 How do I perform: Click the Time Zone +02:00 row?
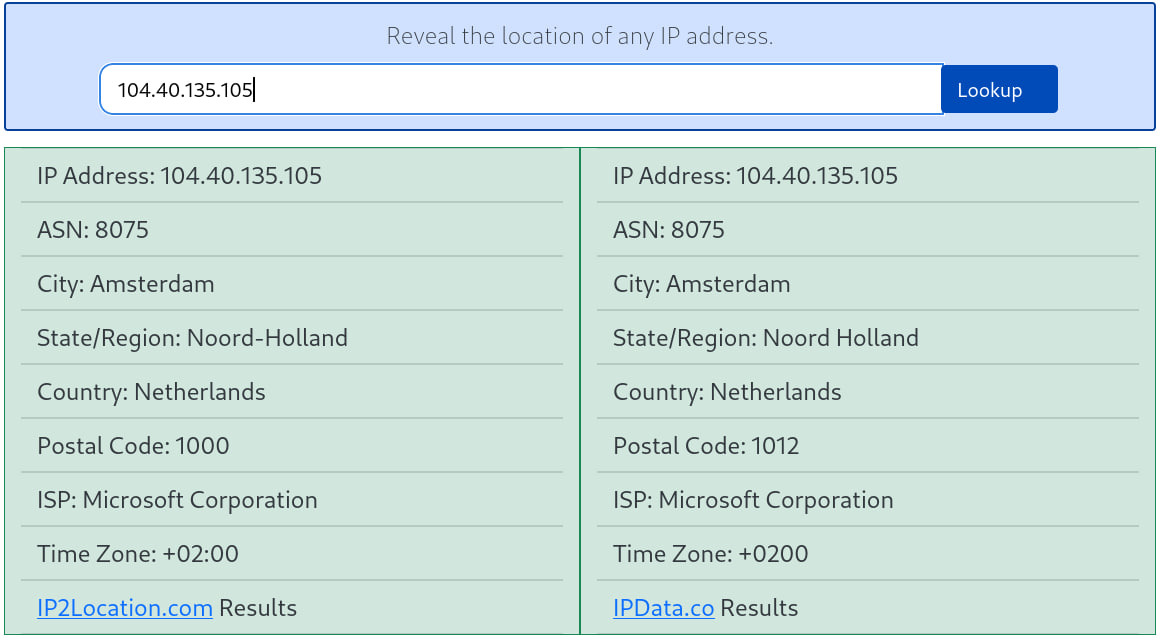[x=138, y=554]
